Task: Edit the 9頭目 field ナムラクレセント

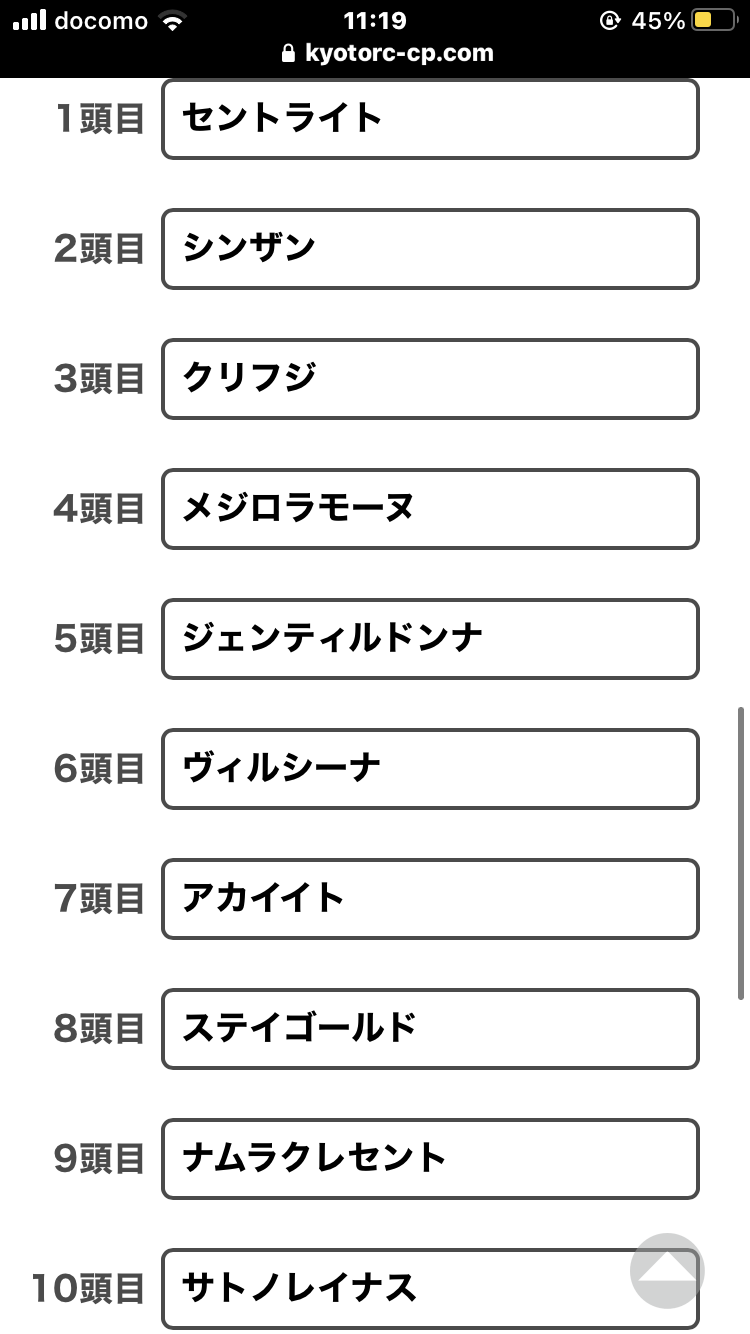Action: [x=430, y=1159]
